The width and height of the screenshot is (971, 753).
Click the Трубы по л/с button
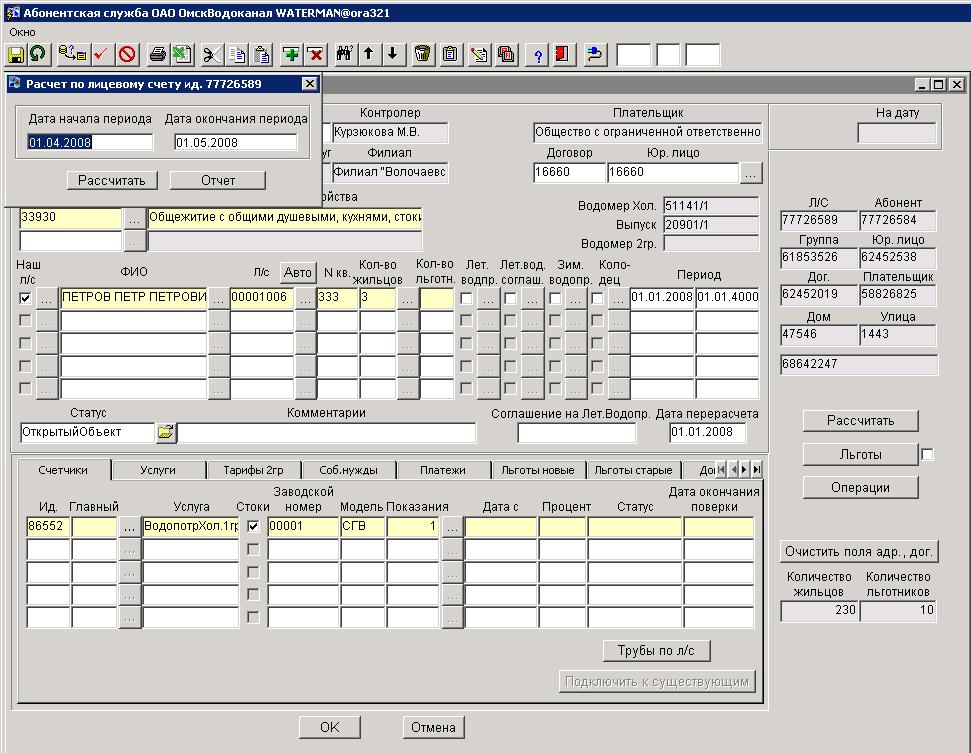click(x=657, y=651)
